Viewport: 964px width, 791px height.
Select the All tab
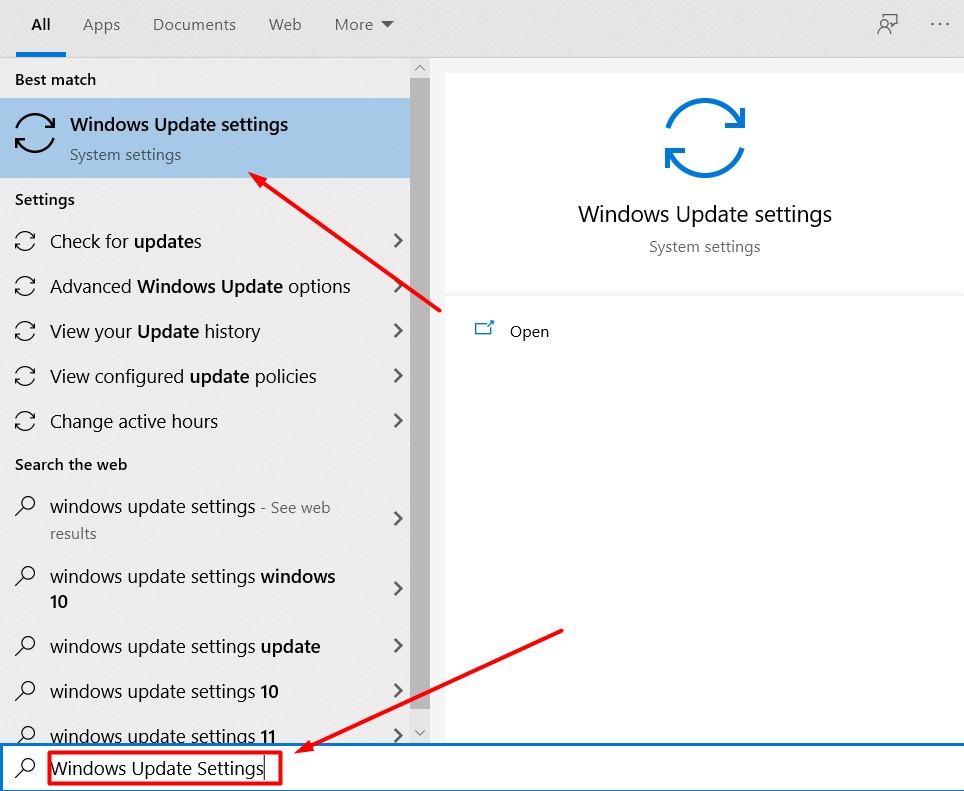tap(41, 25)
